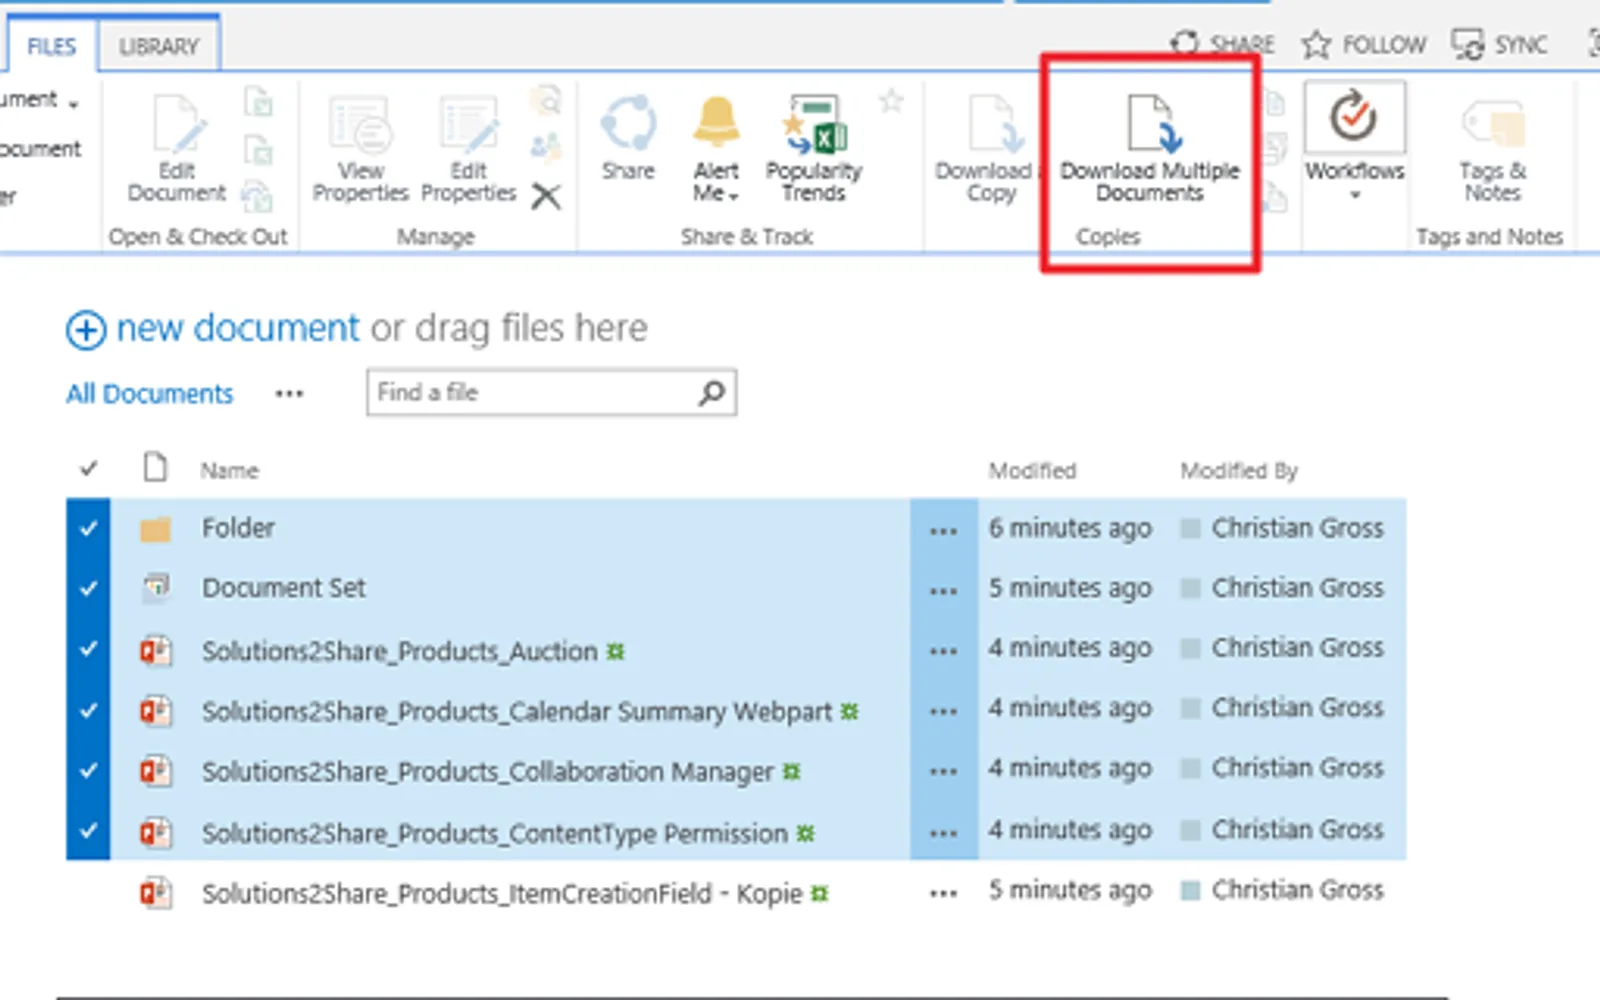Sort by the Modified column header
1600x1000 pixels.
click(x=1032, y=470)
